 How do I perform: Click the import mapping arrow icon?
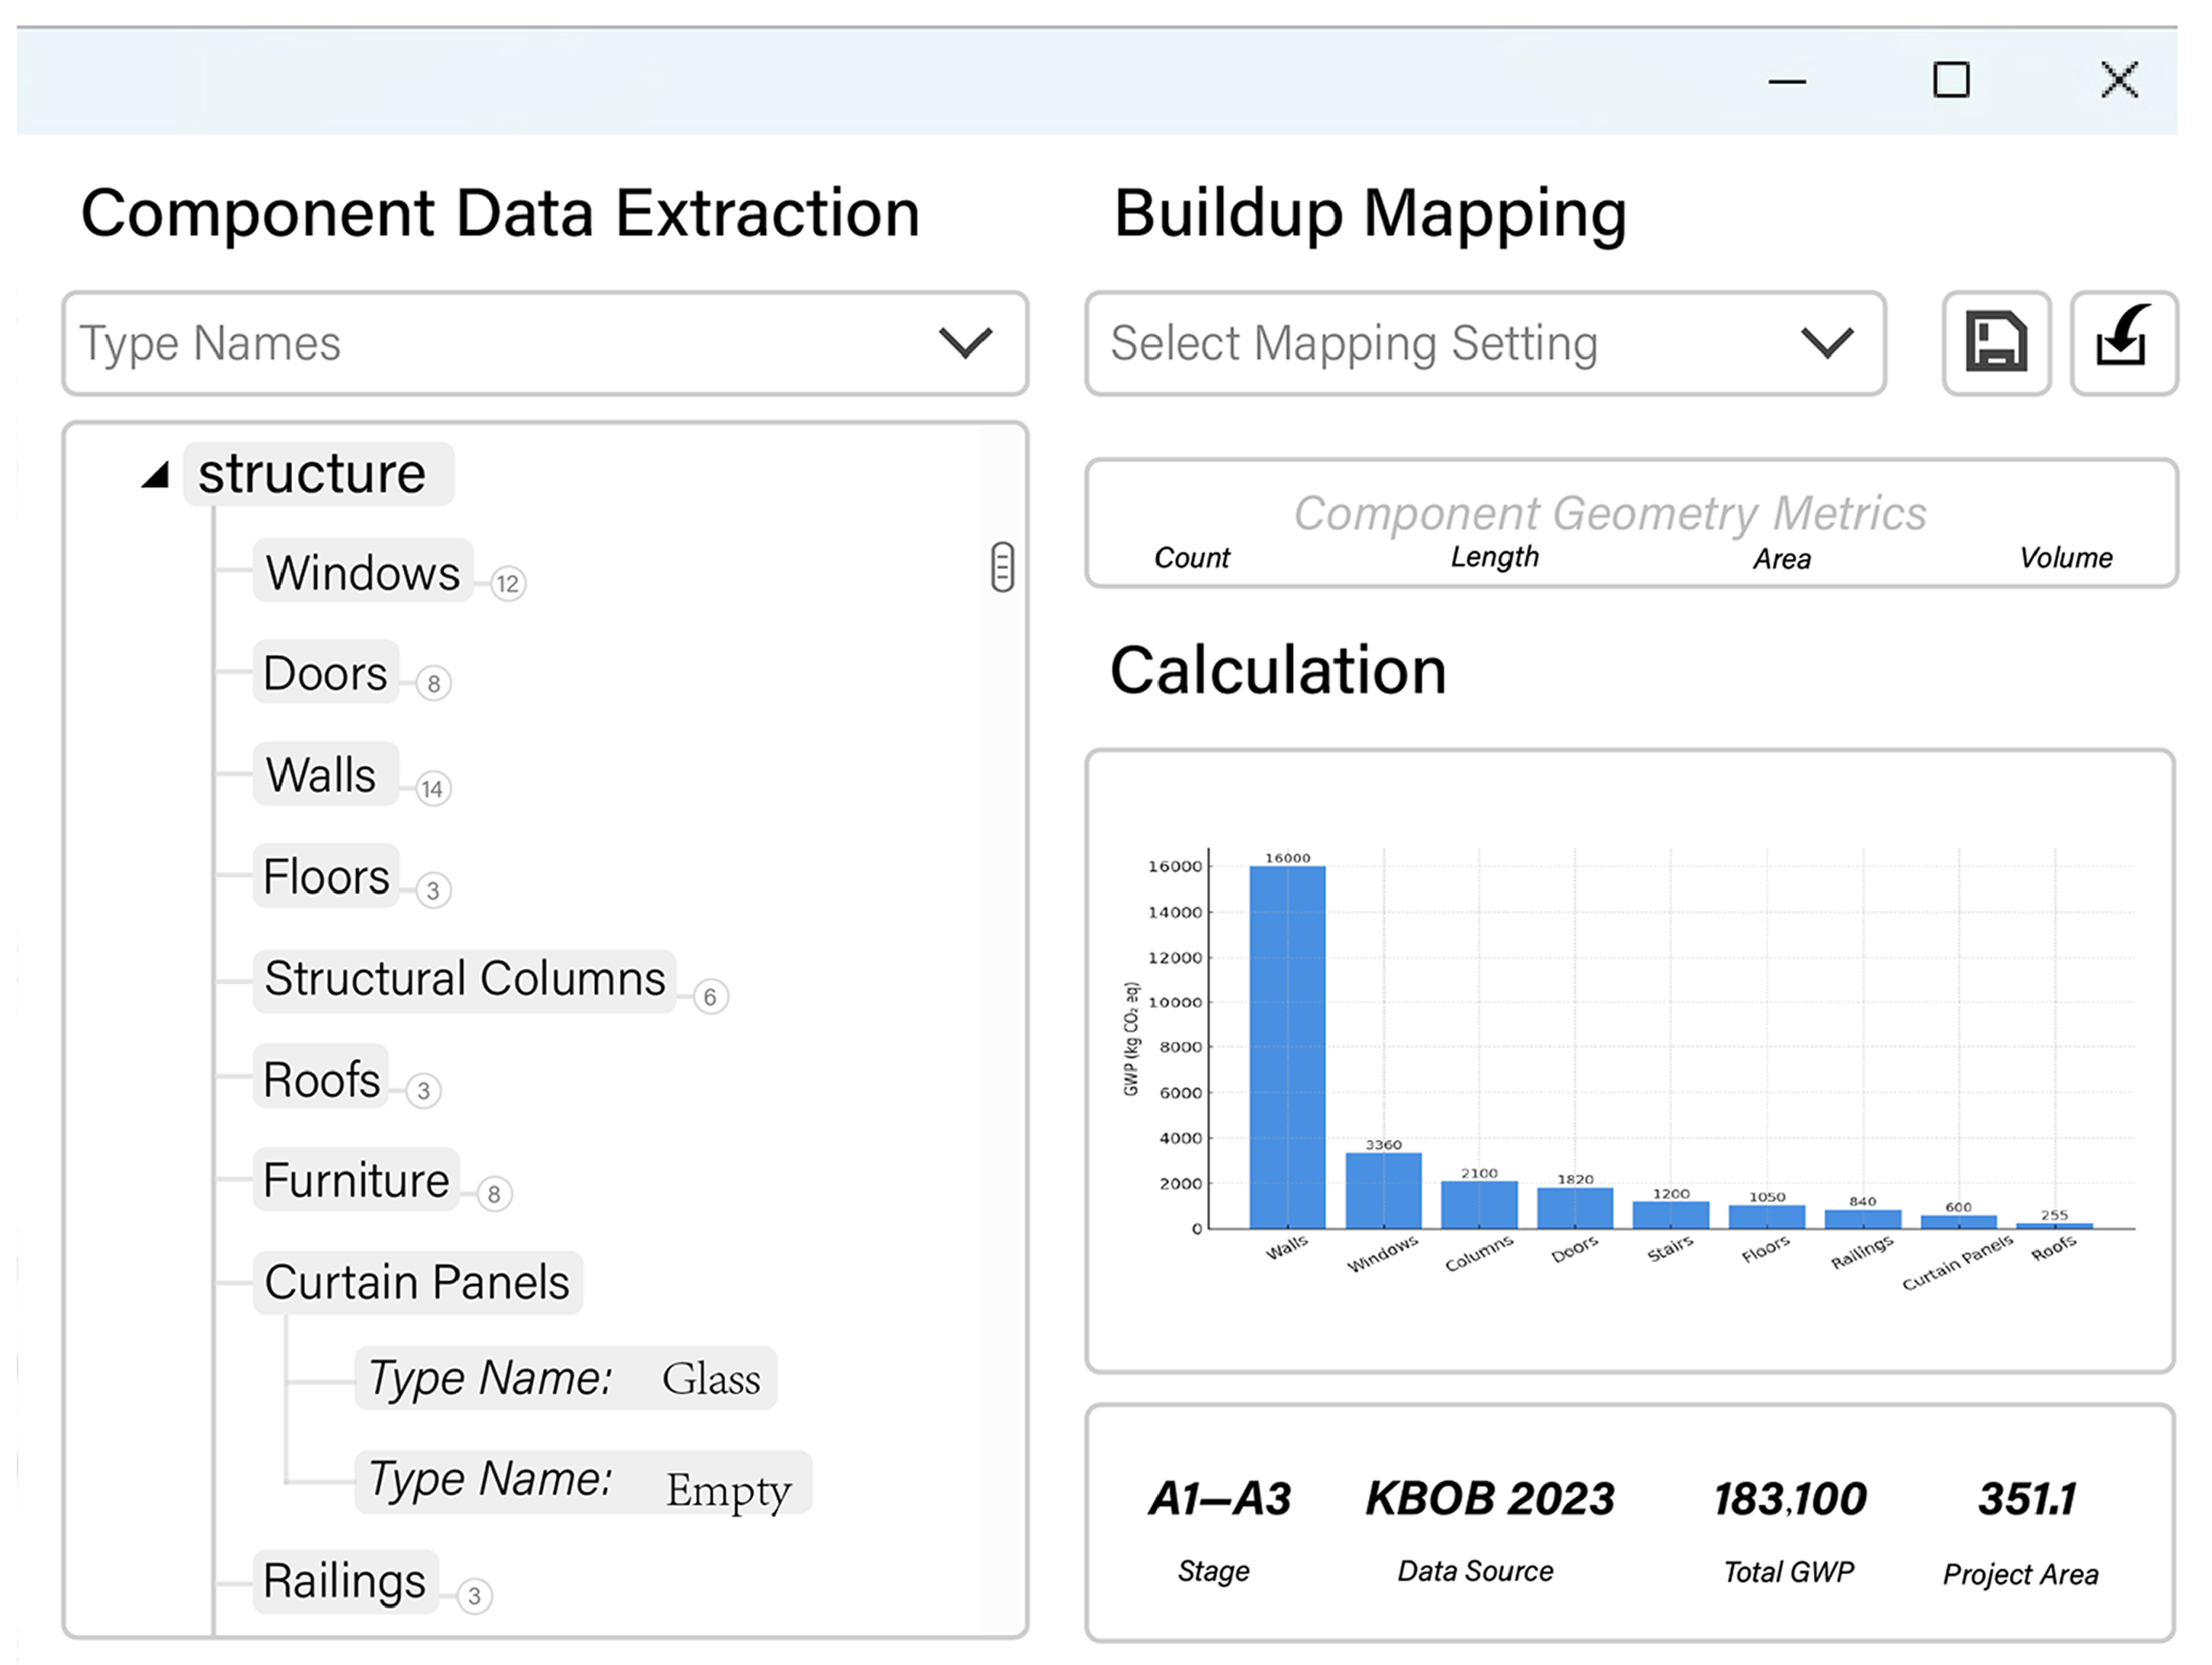[2123, 344]
